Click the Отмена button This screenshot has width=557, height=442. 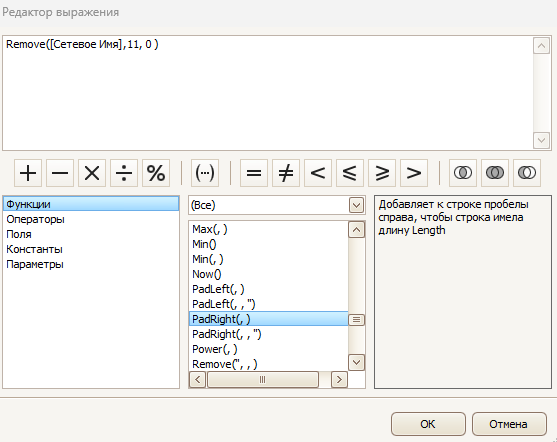pyautogui.click(x=509, y=424)
